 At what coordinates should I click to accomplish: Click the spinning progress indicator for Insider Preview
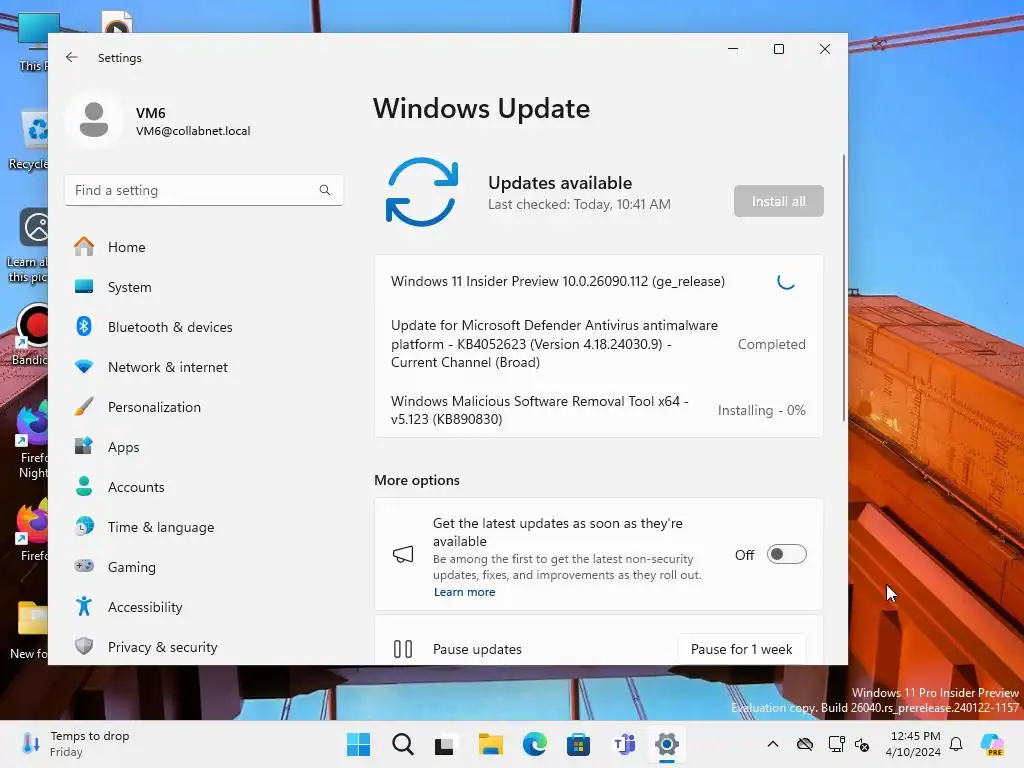pyautogui.click(x=786, y=281)
